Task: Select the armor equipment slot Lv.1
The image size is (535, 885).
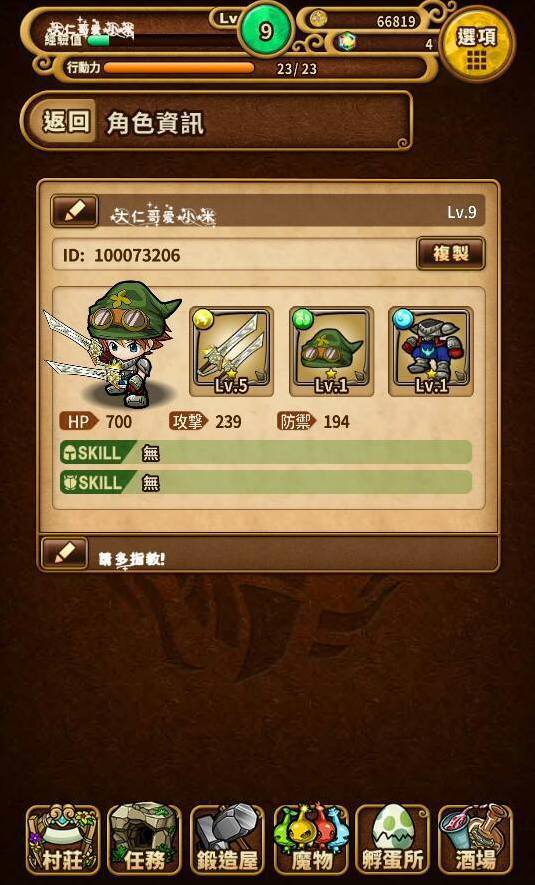Action: [431, 352]
